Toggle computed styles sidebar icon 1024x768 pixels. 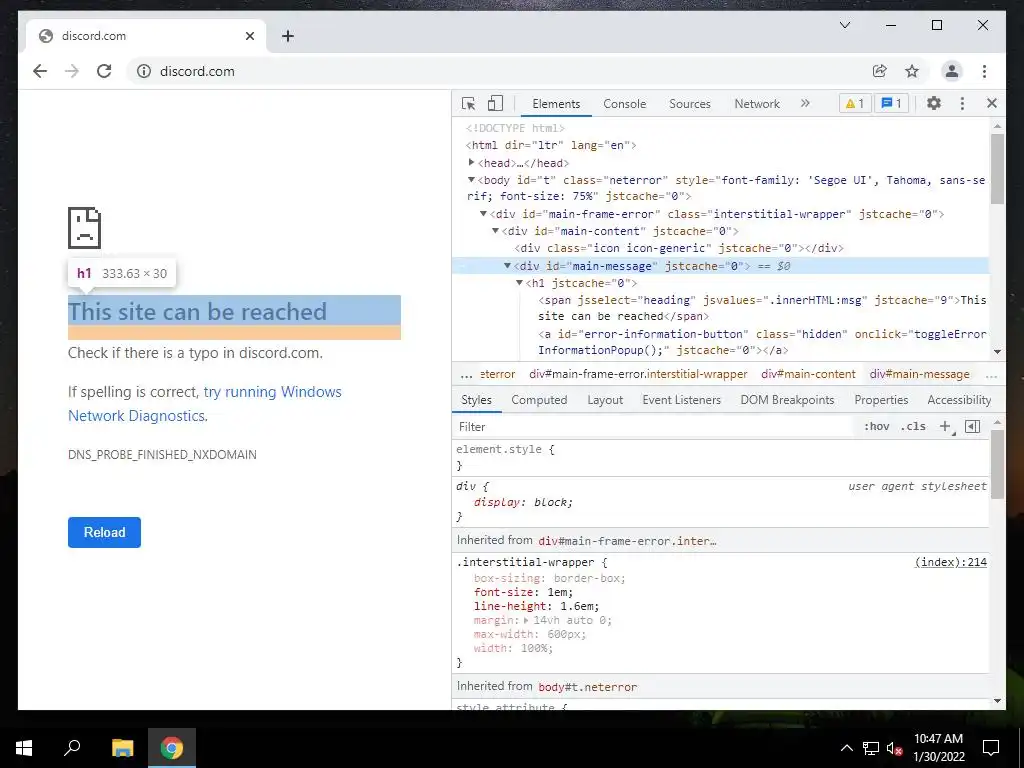972,426
